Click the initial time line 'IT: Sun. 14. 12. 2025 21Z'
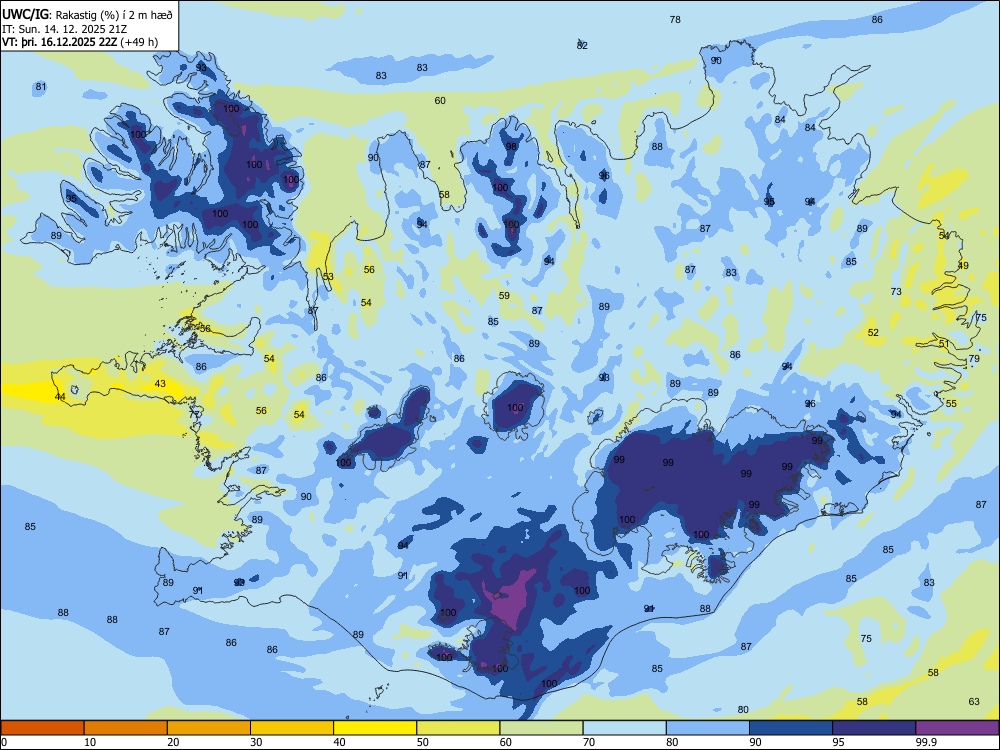 (x=65, y=29)
